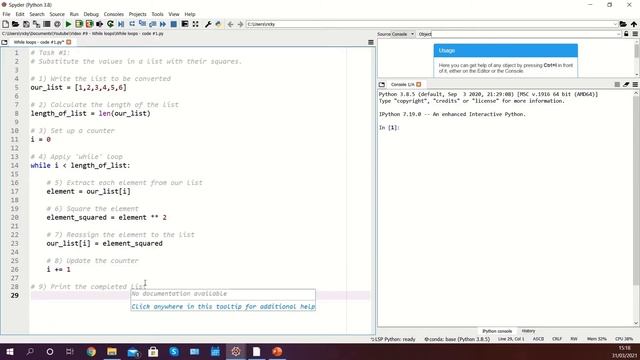Screen dimensions: 640x360
Task: Click the LSP Python: ready status
Action: coord(393,339)
